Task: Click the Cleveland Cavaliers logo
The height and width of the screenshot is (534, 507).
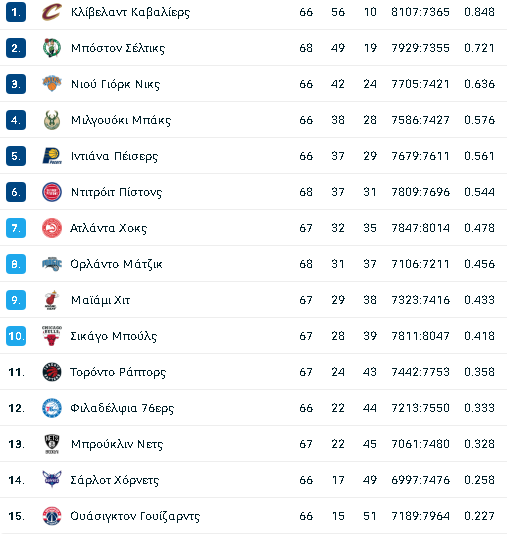Action: coord(52,12)
